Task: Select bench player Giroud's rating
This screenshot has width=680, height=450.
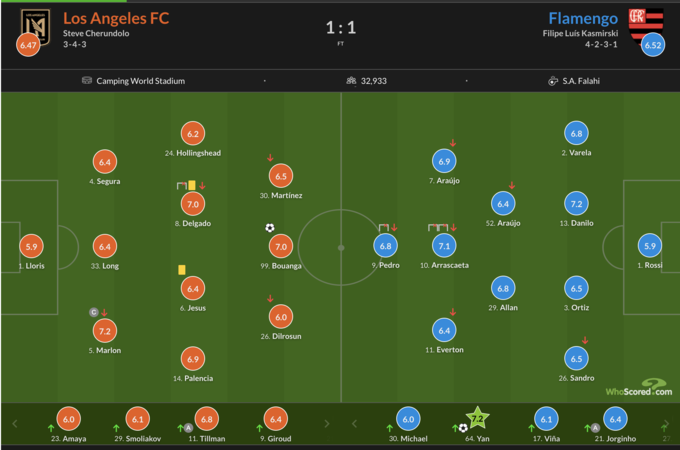Action: point(274,420)
